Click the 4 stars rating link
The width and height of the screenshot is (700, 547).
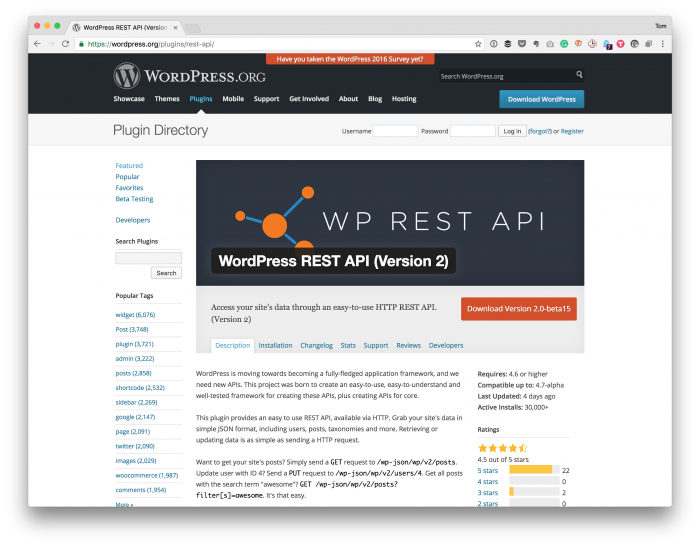coord(488,481)
